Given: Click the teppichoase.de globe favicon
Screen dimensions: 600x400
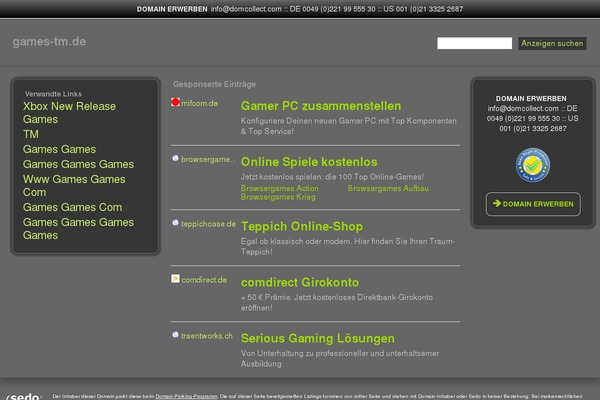Looking at the screenshot, I should coord(175,223).
